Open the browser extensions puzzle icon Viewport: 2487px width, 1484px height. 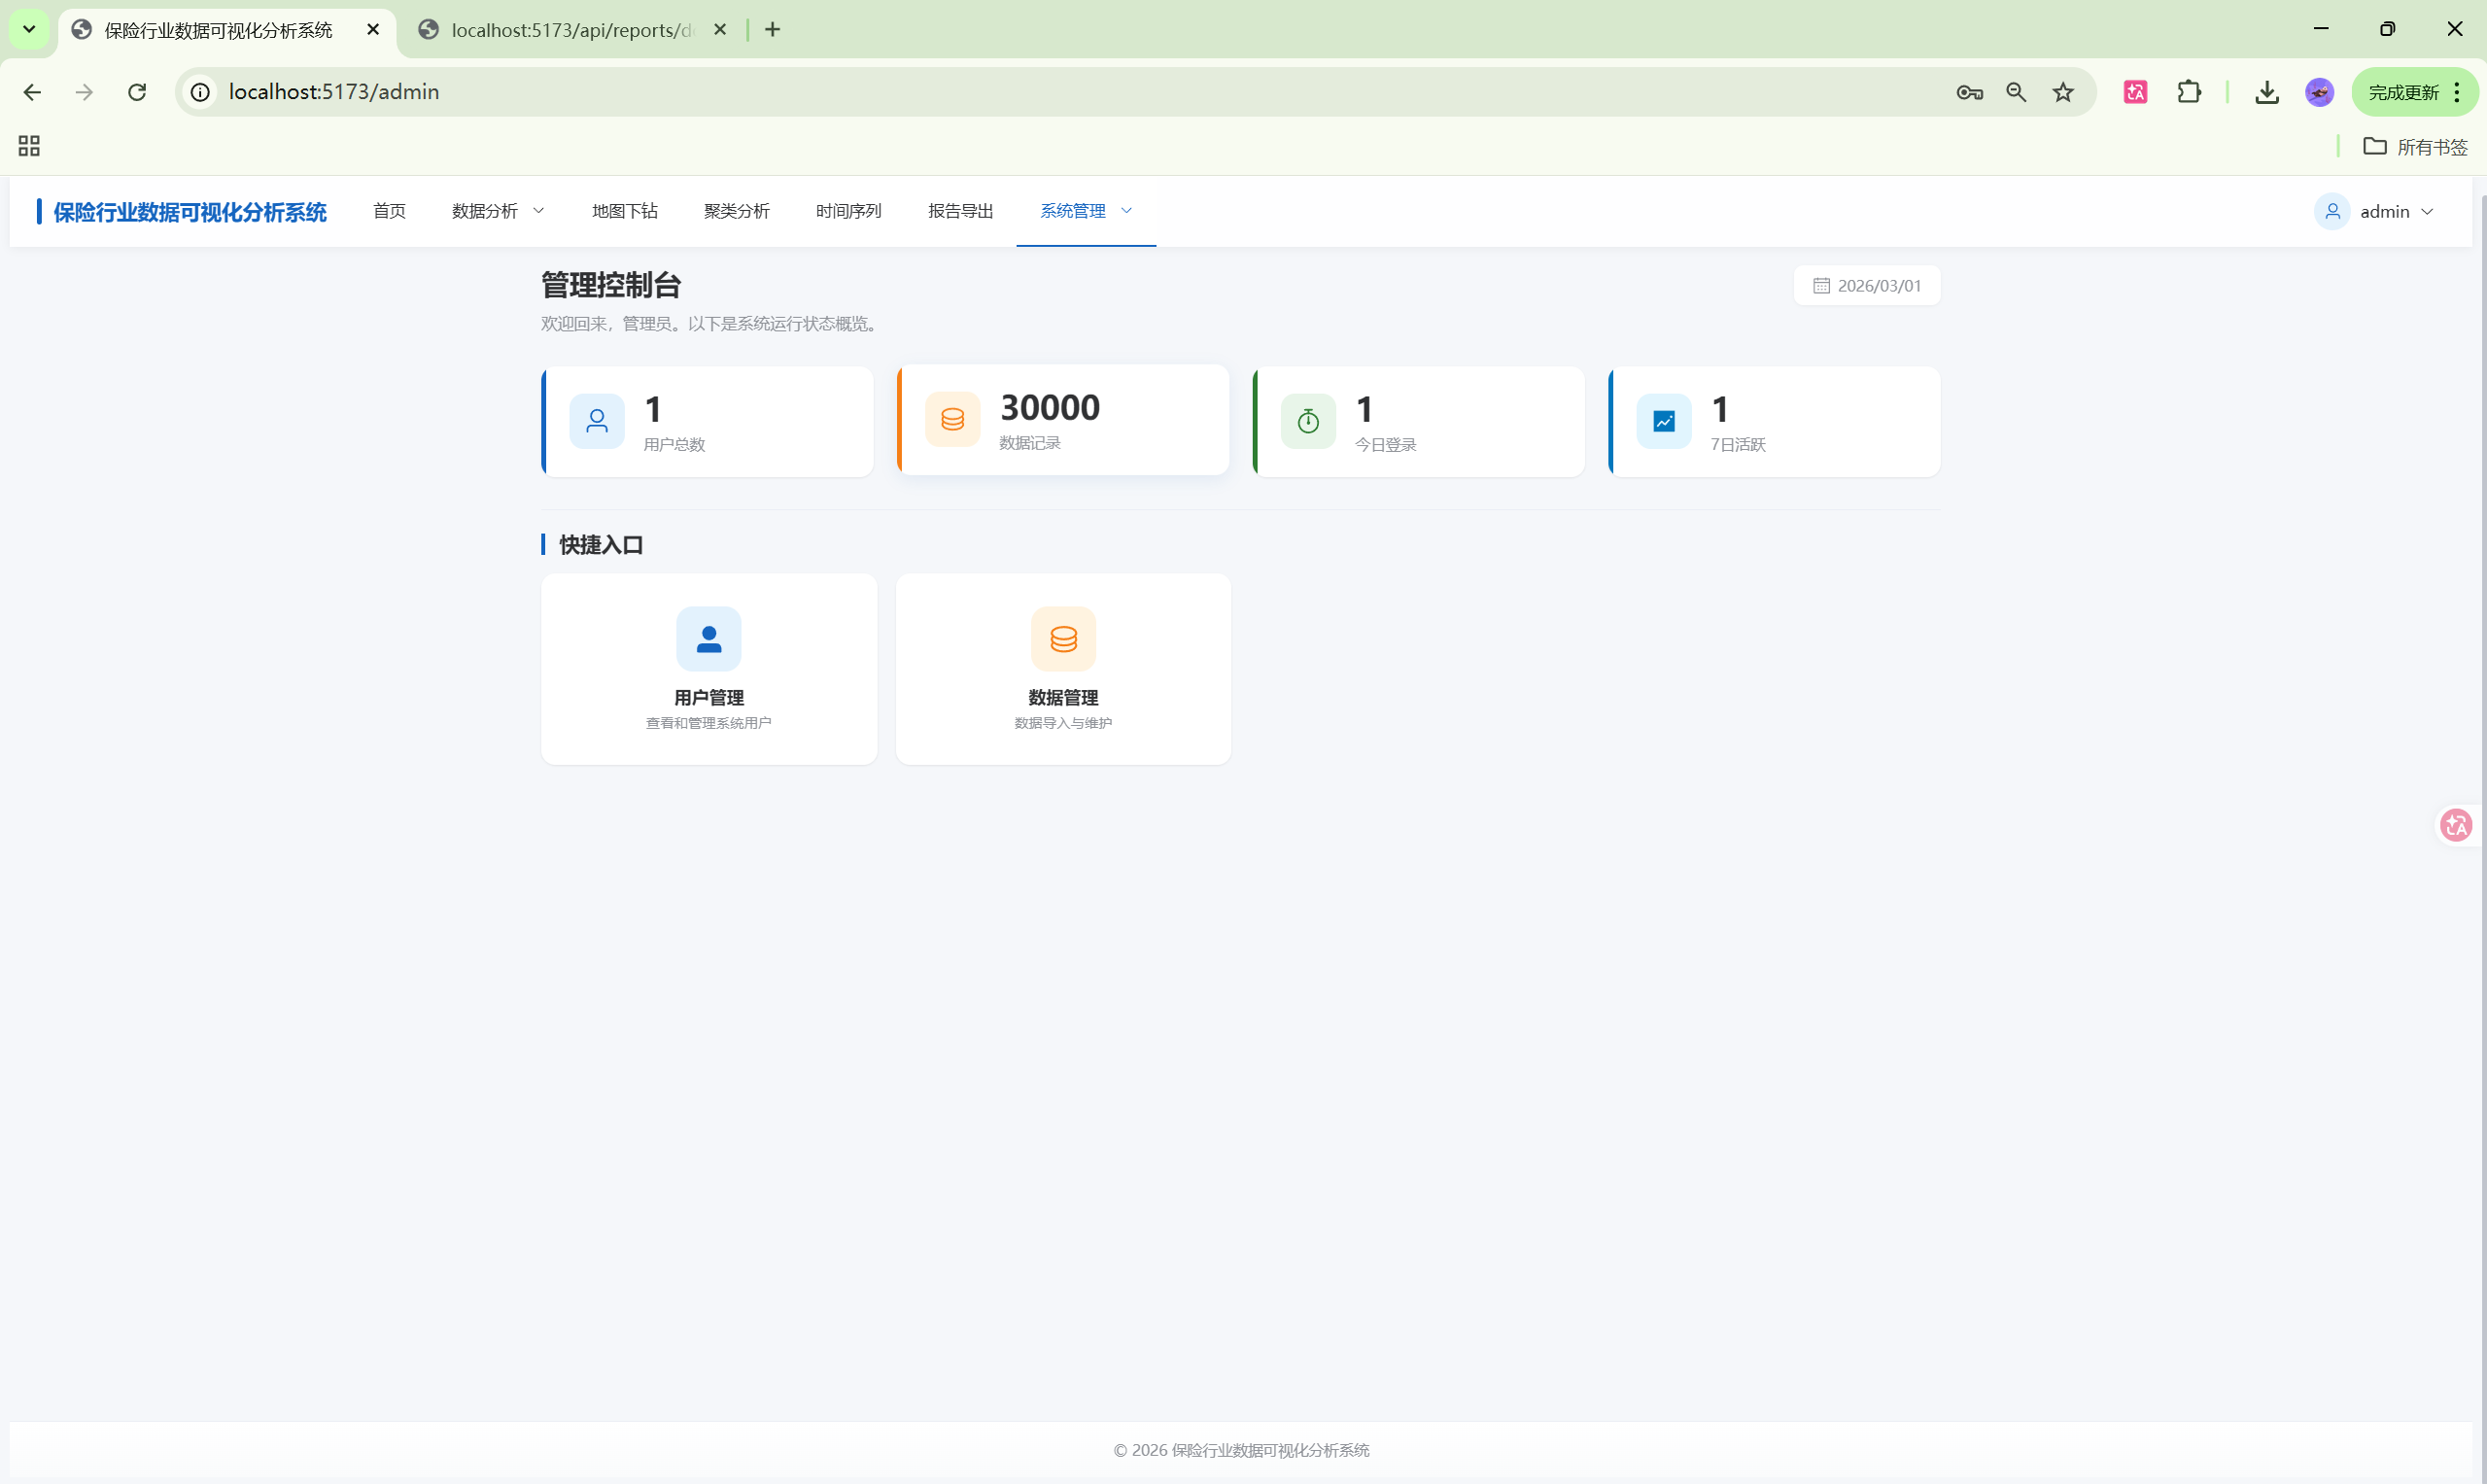pos(2189,92)
